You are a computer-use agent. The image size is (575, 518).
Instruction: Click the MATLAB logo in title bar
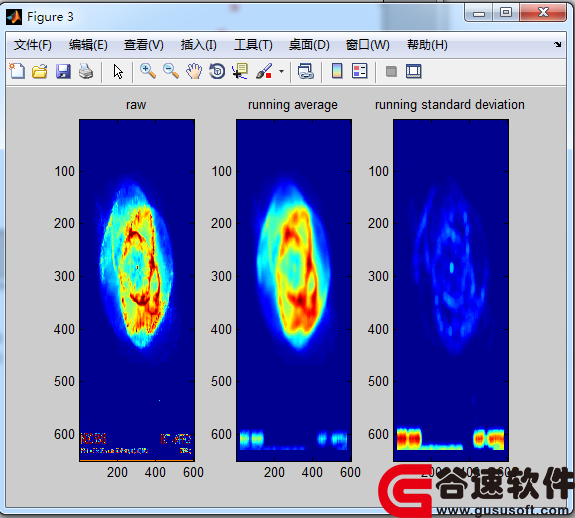click(x=14, y=17)
